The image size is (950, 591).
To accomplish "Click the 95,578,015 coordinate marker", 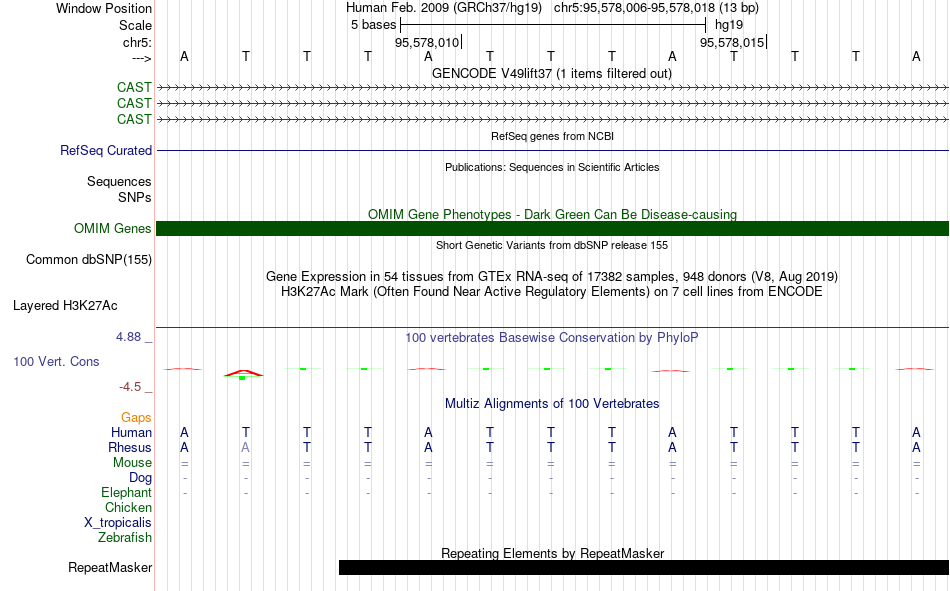I will pos(732,42).
